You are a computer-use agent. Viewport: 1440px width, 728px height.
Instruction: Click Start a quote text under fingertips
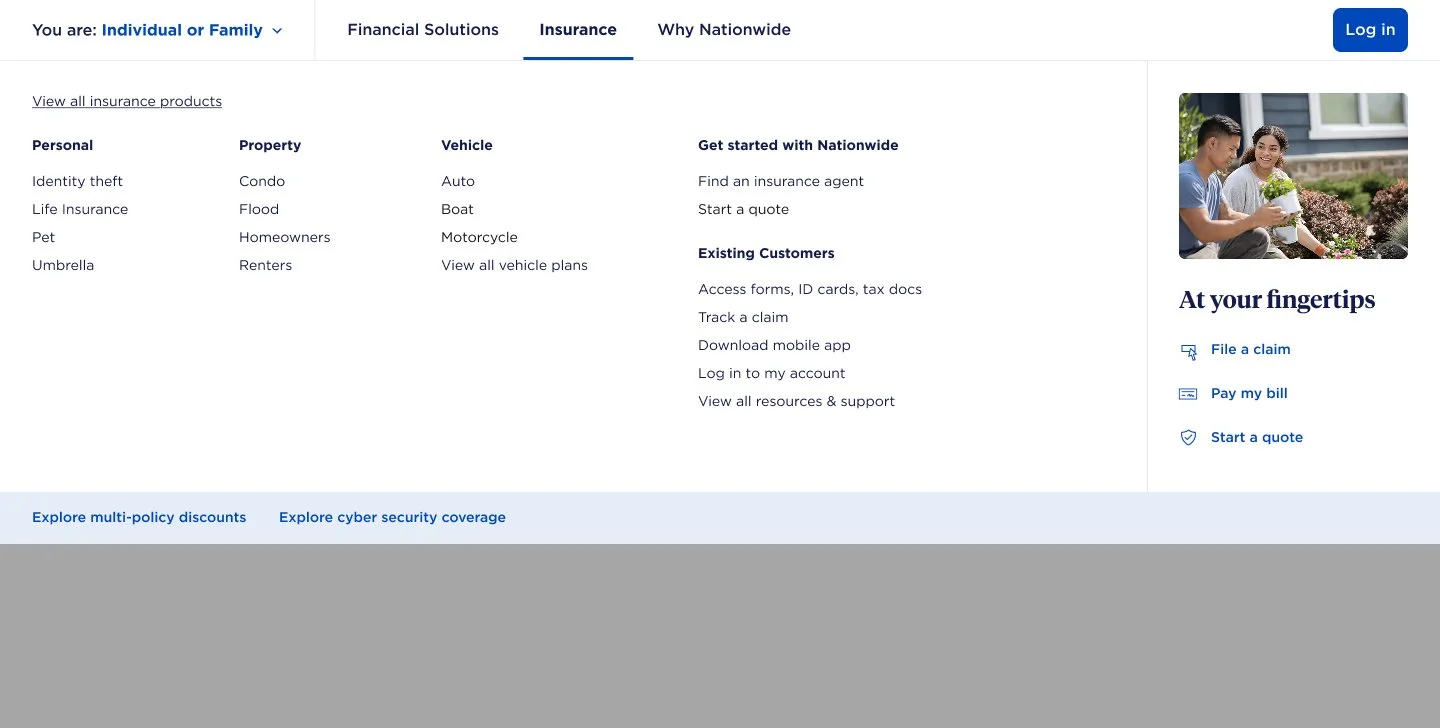pyautogui.click(x=1257, y=437)
